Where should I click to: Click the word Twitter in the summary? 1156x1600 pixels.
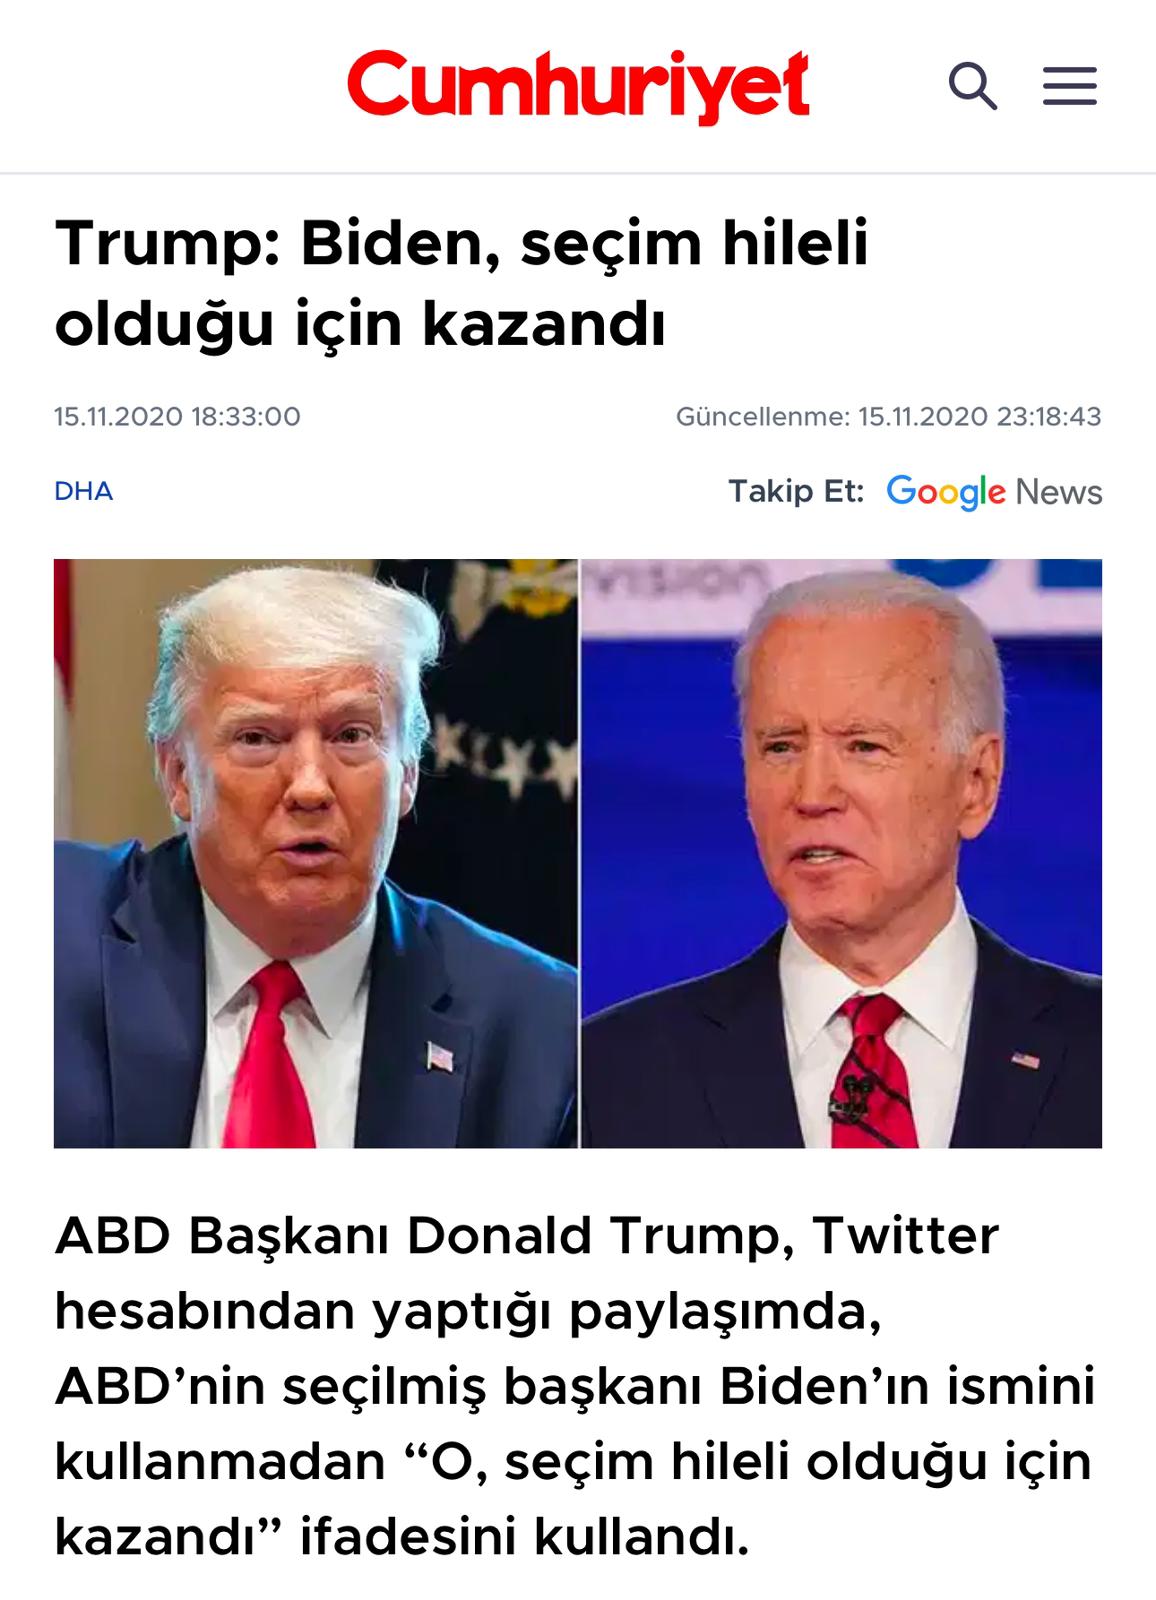coord(905,1236)
